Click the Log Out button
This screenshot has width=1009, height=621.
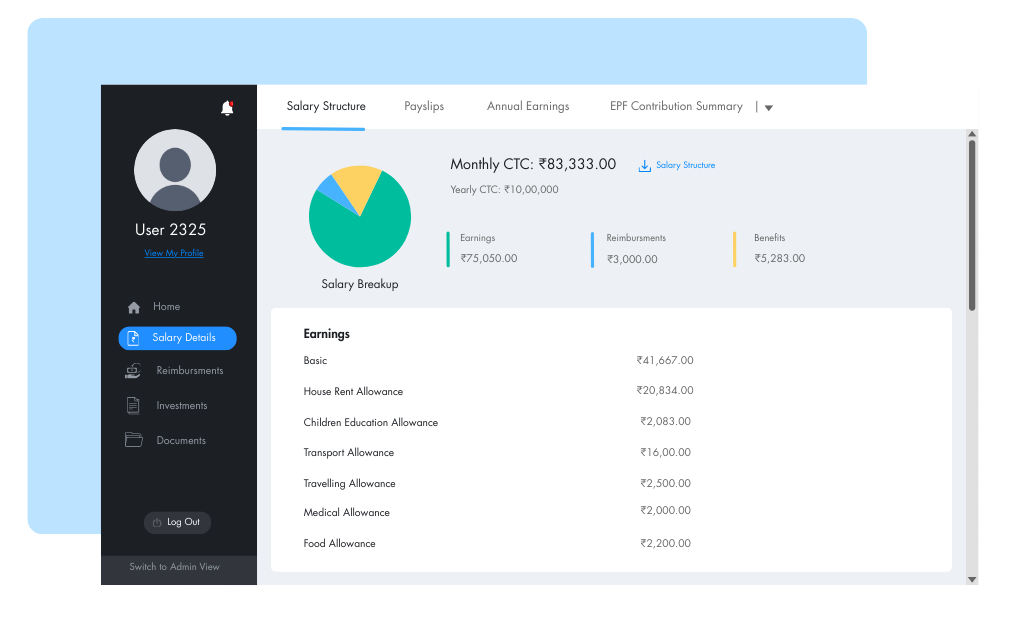click(177, 522)
